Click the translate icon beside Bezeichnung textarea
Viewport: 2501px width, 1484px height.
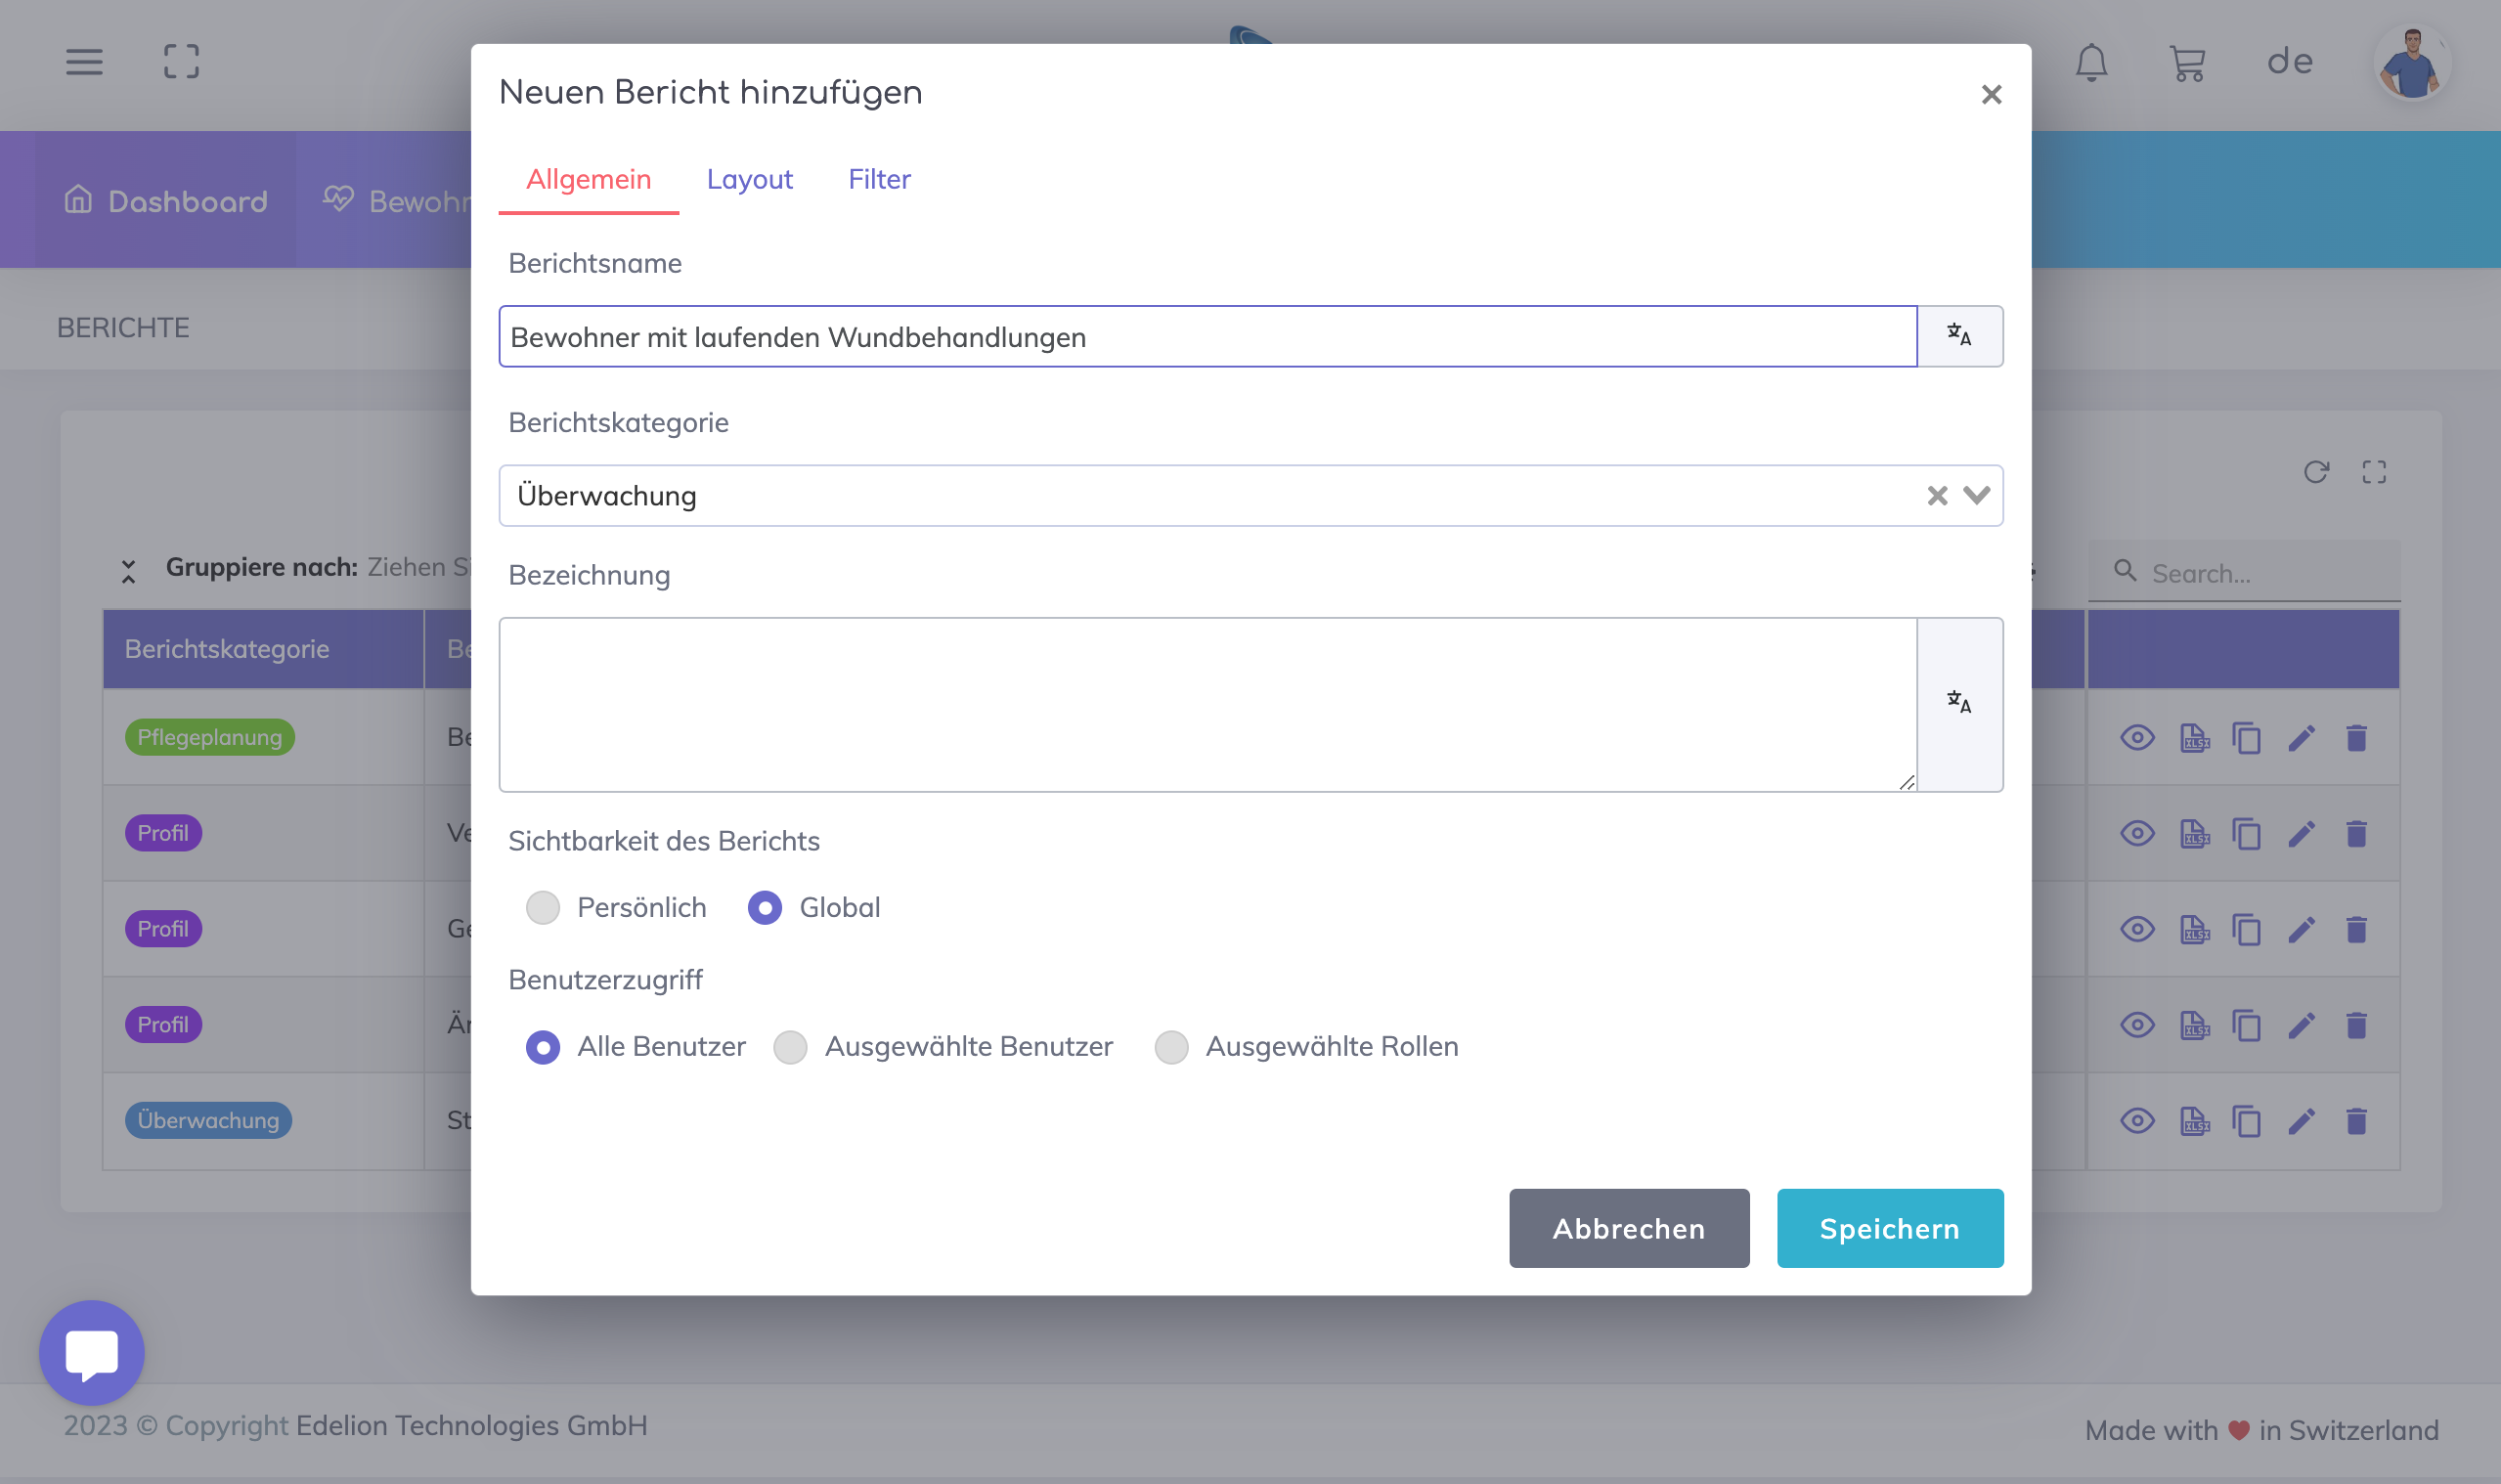click(1958, 703)
